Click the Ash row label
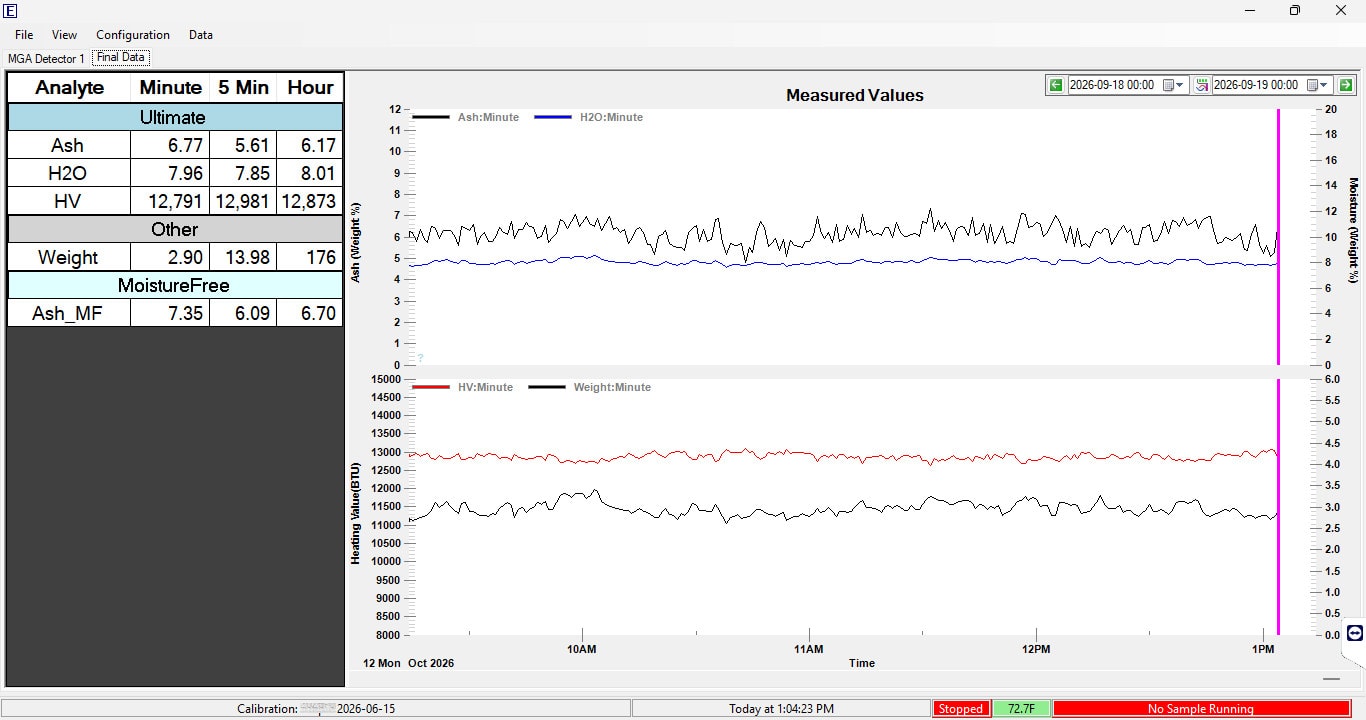Screen dimensions: 1366x720 tap(69, 145)
